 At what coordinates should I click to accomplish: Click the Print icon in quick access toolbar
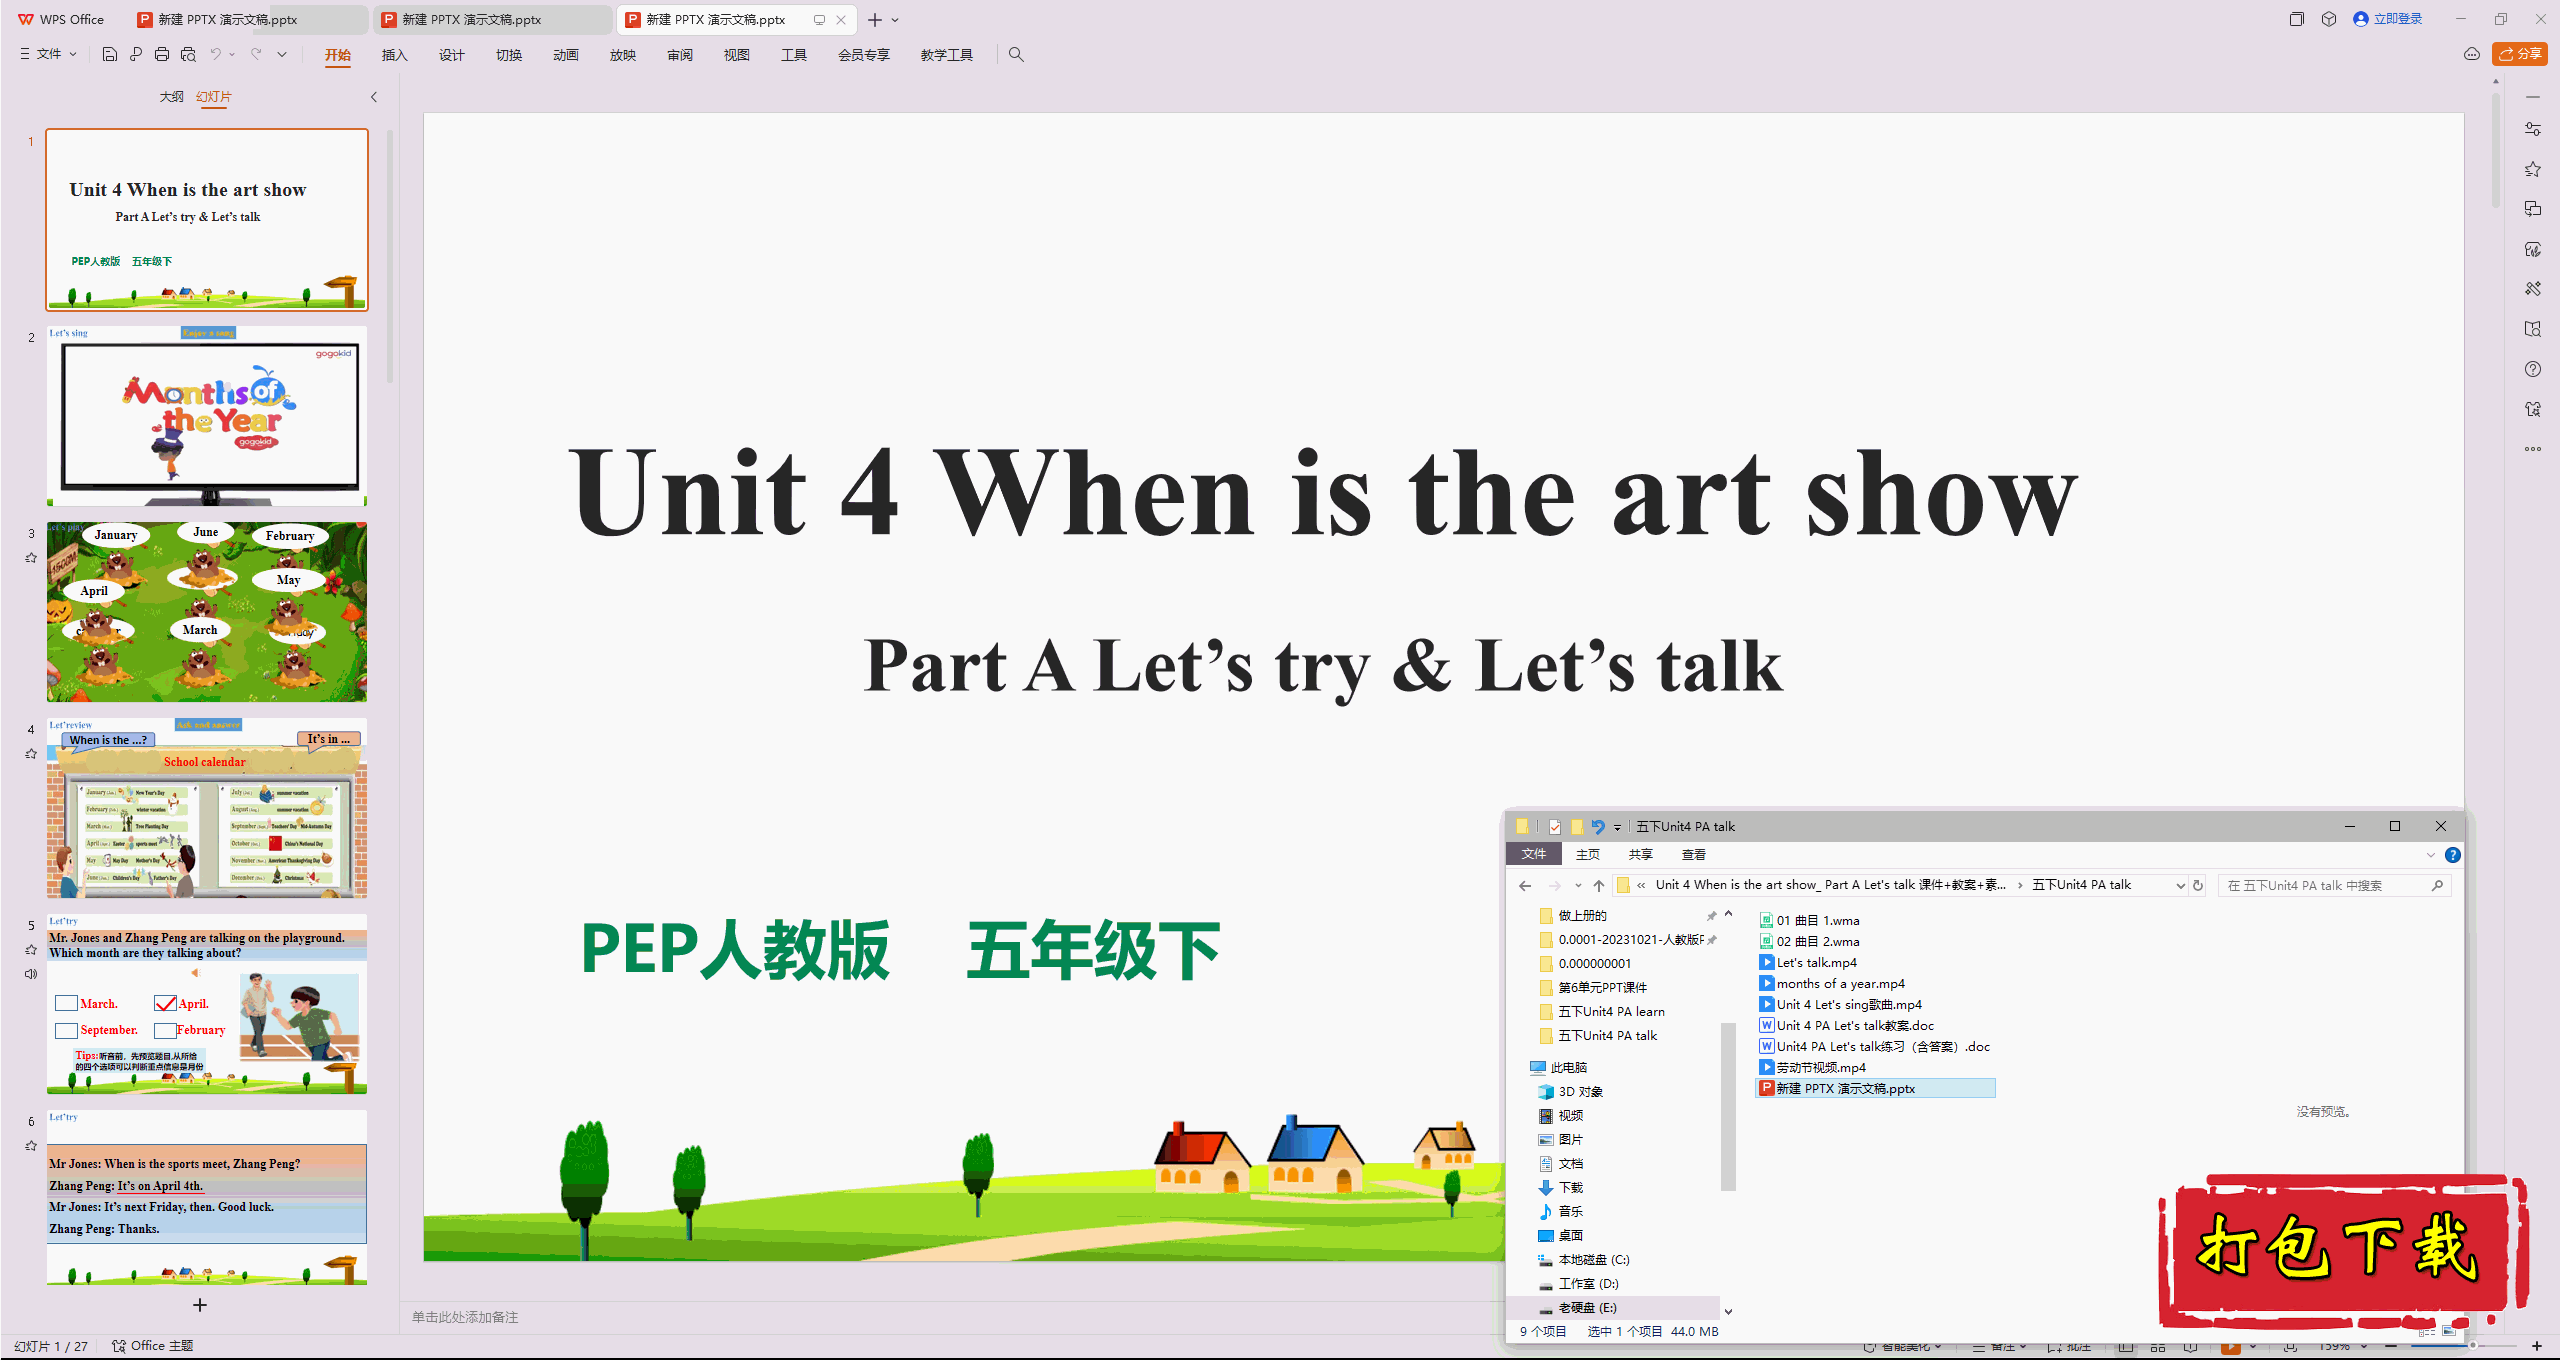coord(162,54)
